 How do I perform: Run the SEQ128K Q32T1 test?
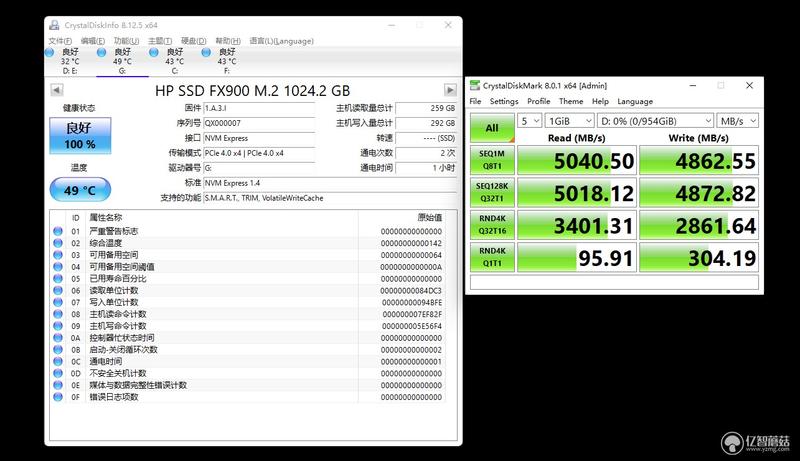(x=492, y=192)
